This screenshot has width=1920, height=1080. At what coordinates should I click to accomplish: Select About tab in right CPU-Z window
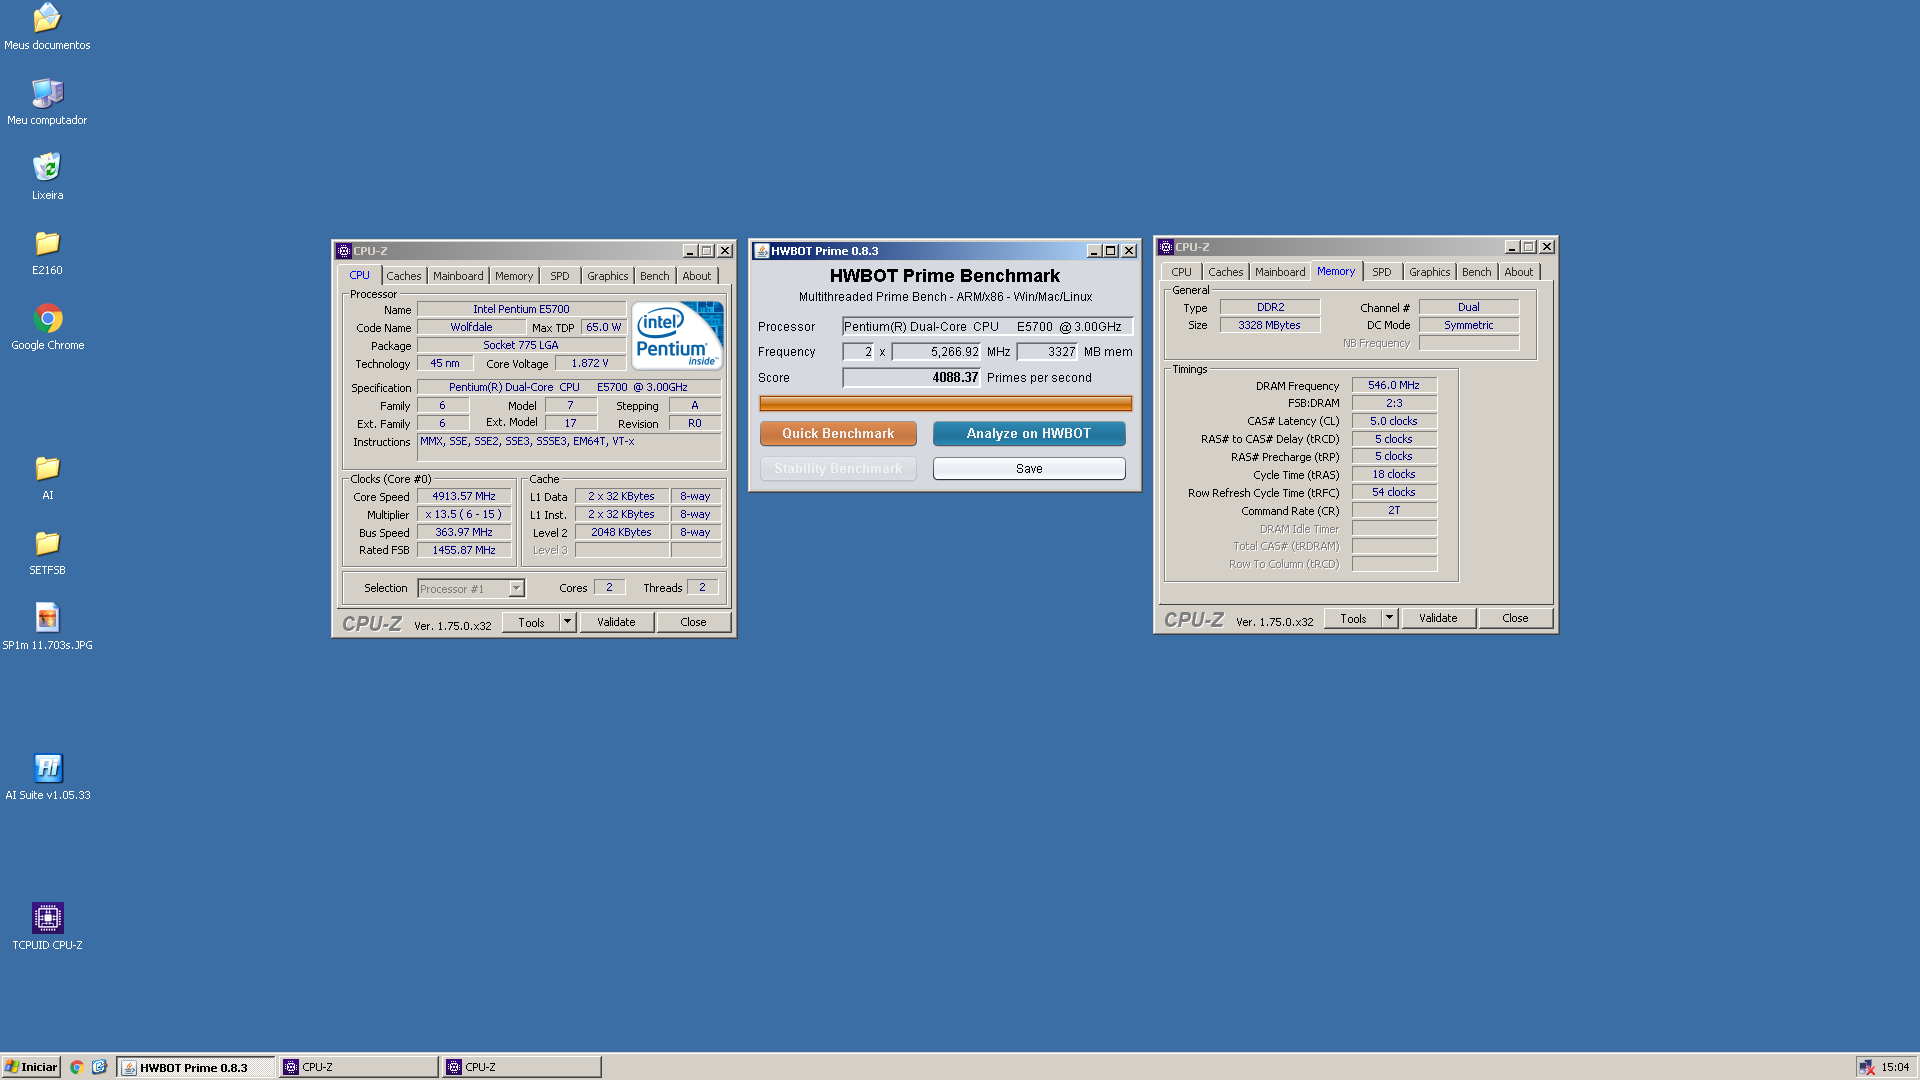[1519, 272]
